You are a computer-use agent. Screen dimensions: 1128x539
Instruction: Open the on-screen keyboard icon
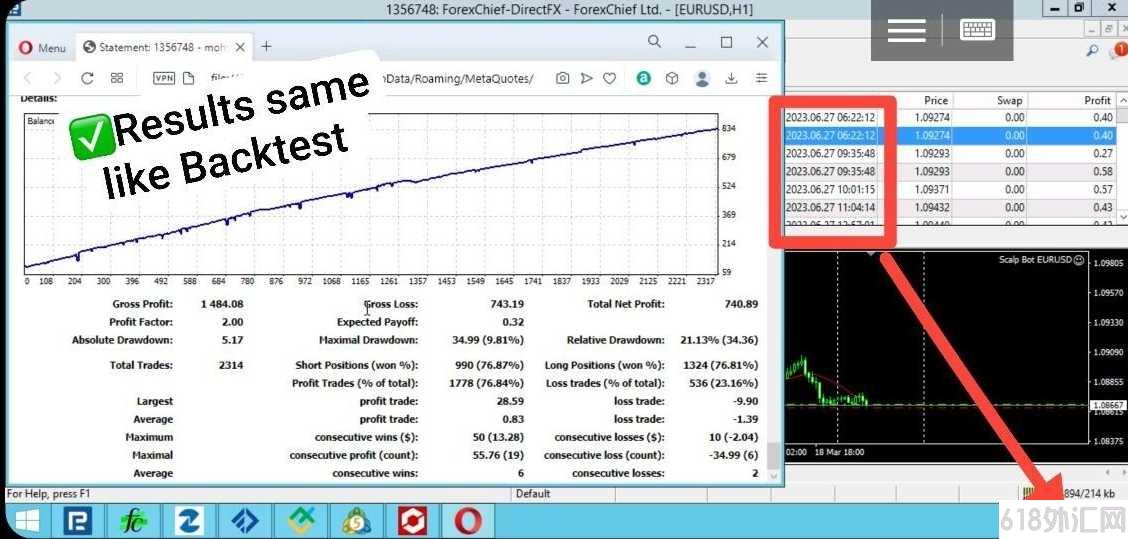tap(977, 30)
